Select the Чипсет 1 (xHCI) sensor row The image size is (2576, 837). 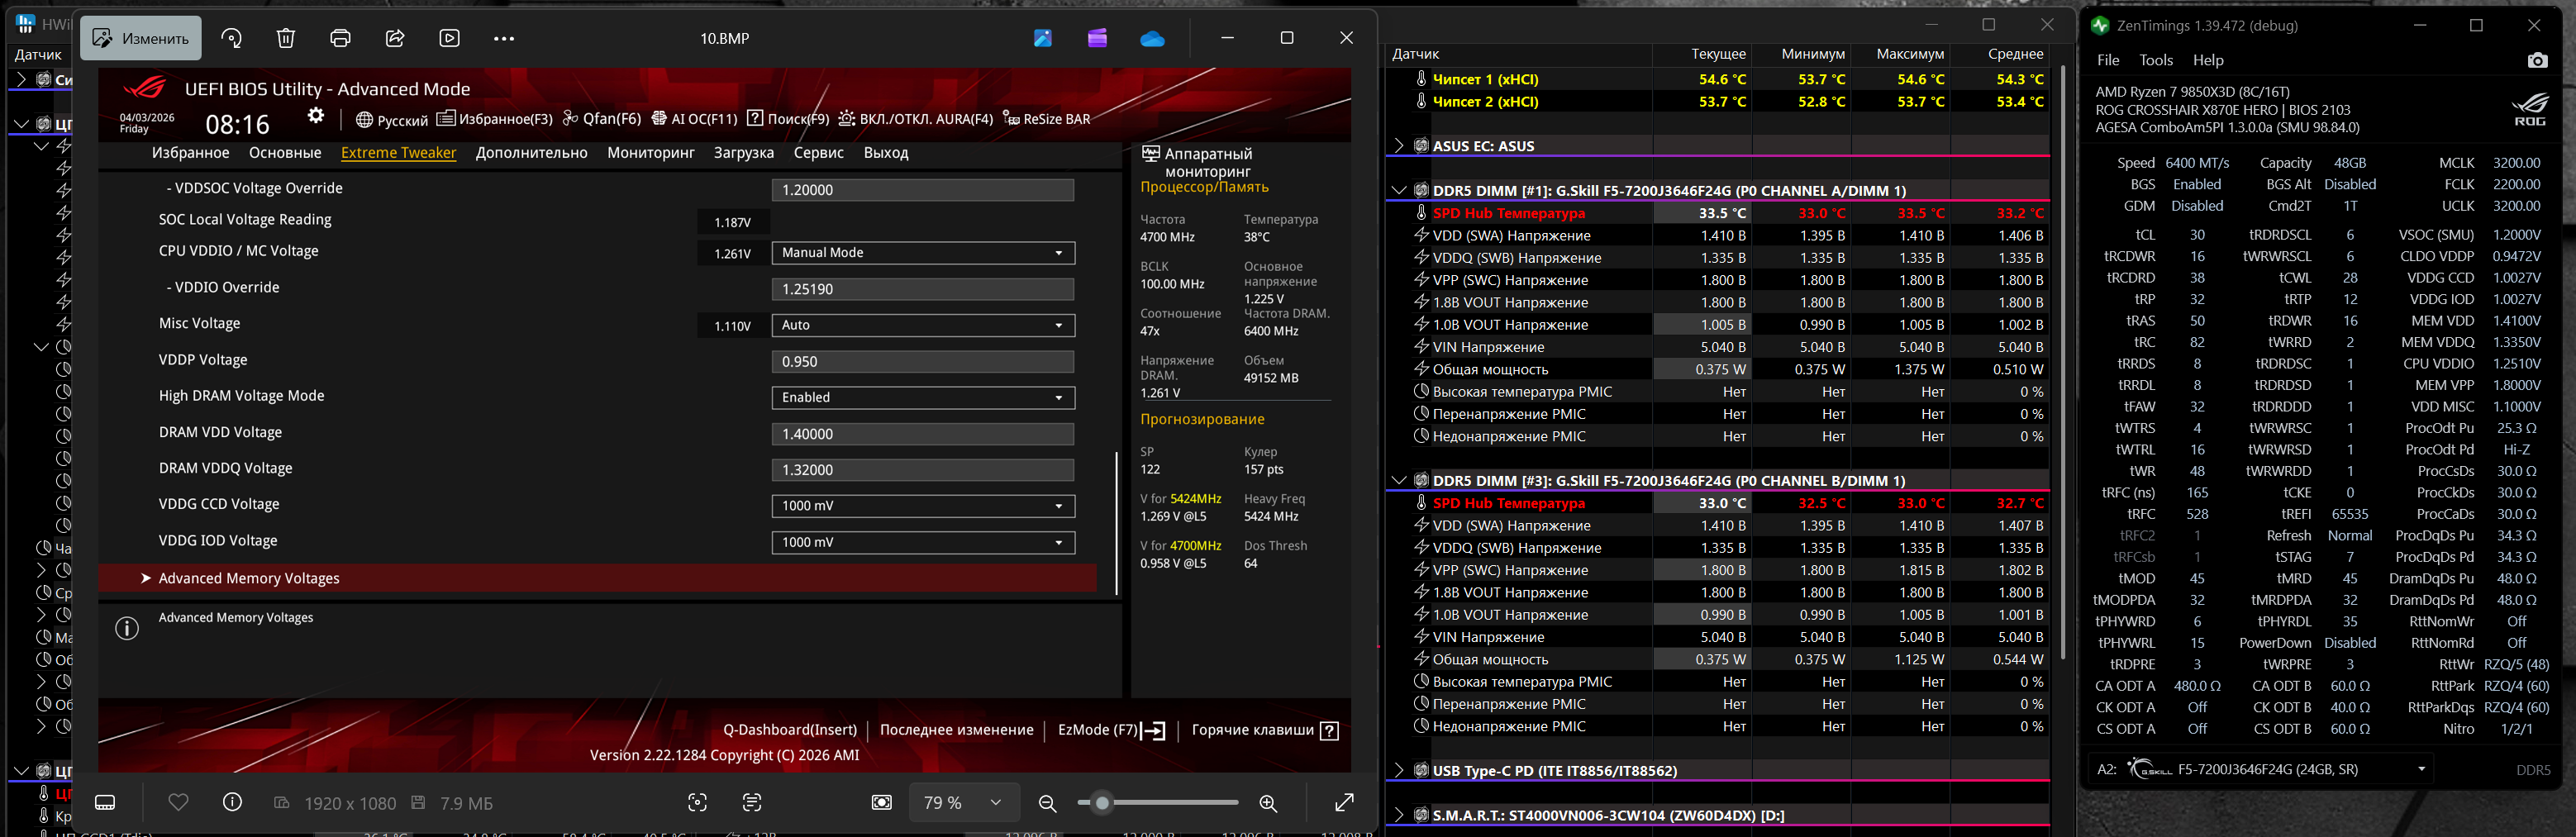coord(1718,79)
